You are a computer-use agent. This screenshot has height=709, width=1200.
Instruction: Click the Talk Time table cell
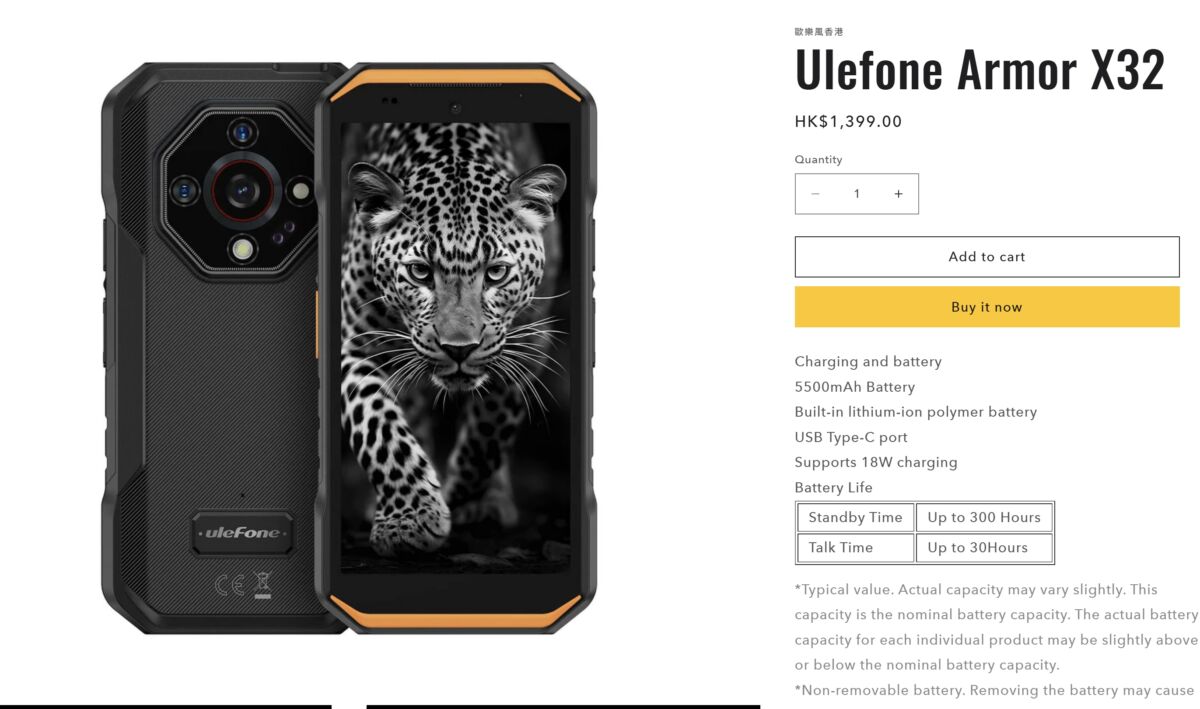[x=855, y=547]
